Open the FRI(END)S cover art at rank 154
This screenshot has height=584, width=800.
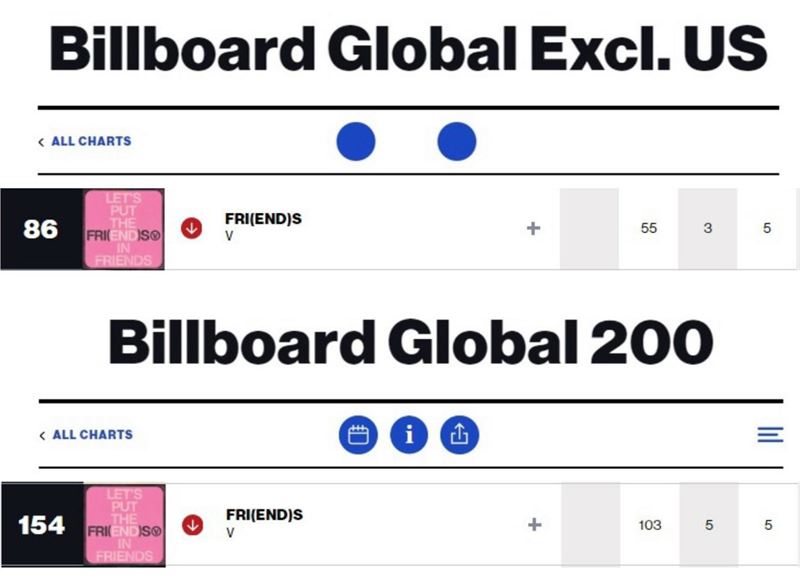point(124,525)
